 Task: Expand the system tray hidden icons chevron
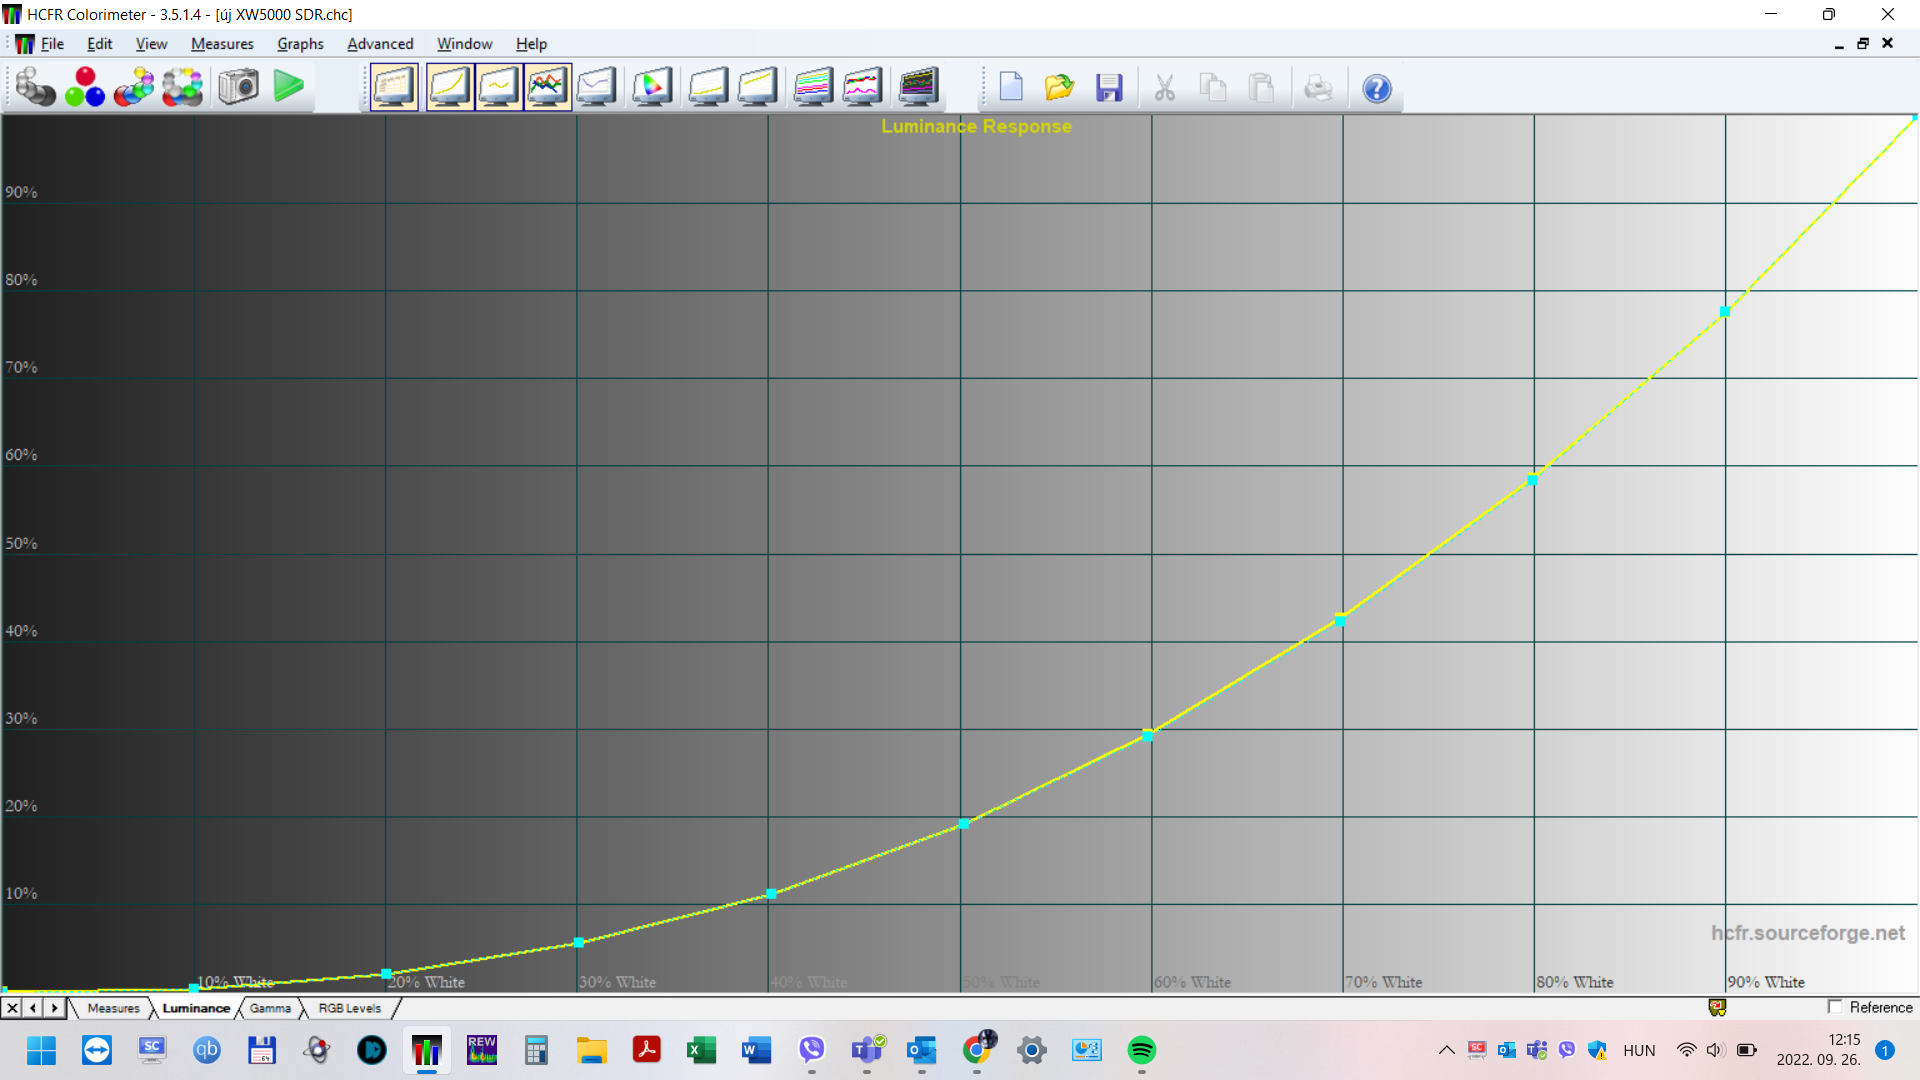(1446, 1050)
